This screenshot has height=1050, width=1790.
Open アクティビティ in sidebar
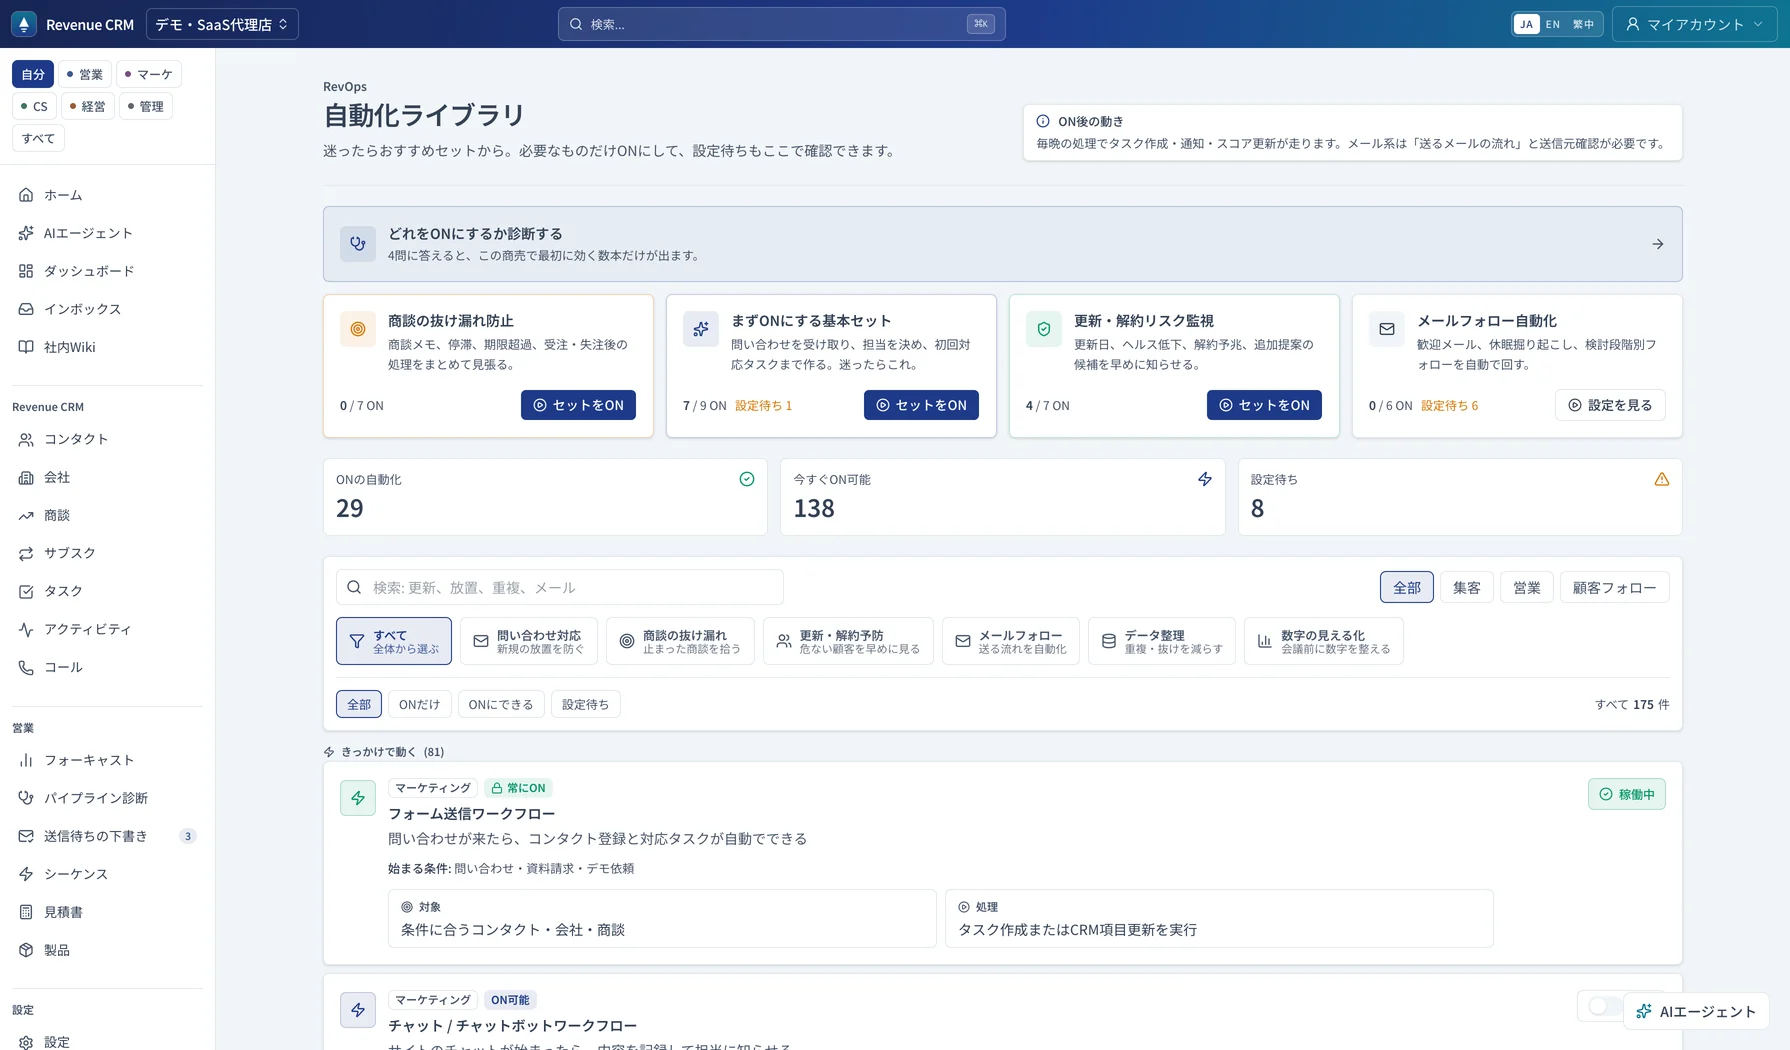107,629
